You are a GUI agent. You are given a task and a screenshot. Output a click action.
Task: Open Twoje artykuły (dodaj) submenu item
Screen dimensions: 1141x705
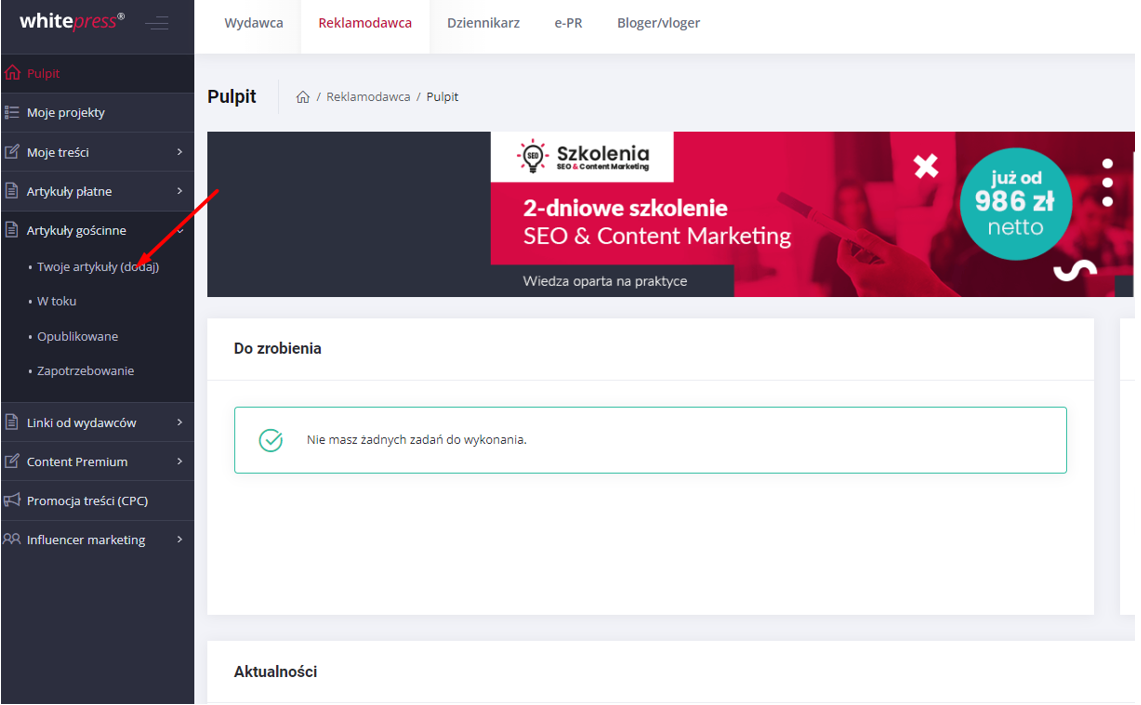pos(98,267)
